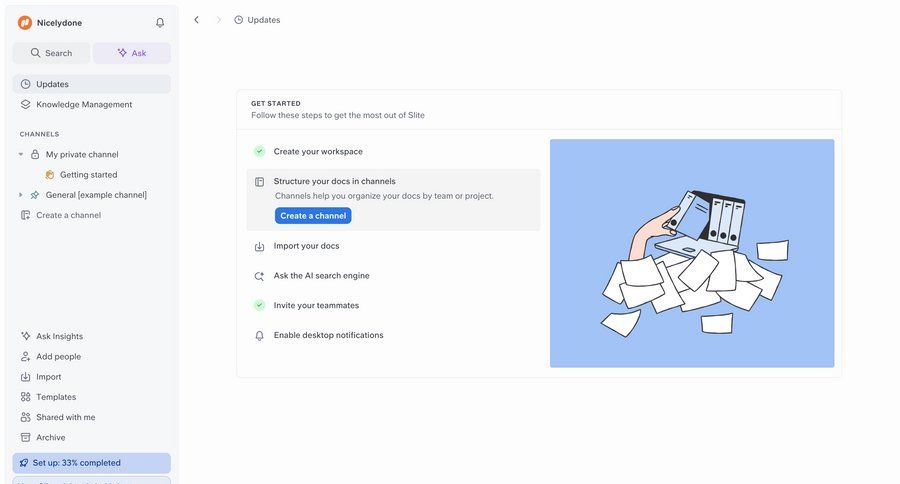900x484 pixels.
Task: Open the Getting started doc
Action: pos(88,175)
